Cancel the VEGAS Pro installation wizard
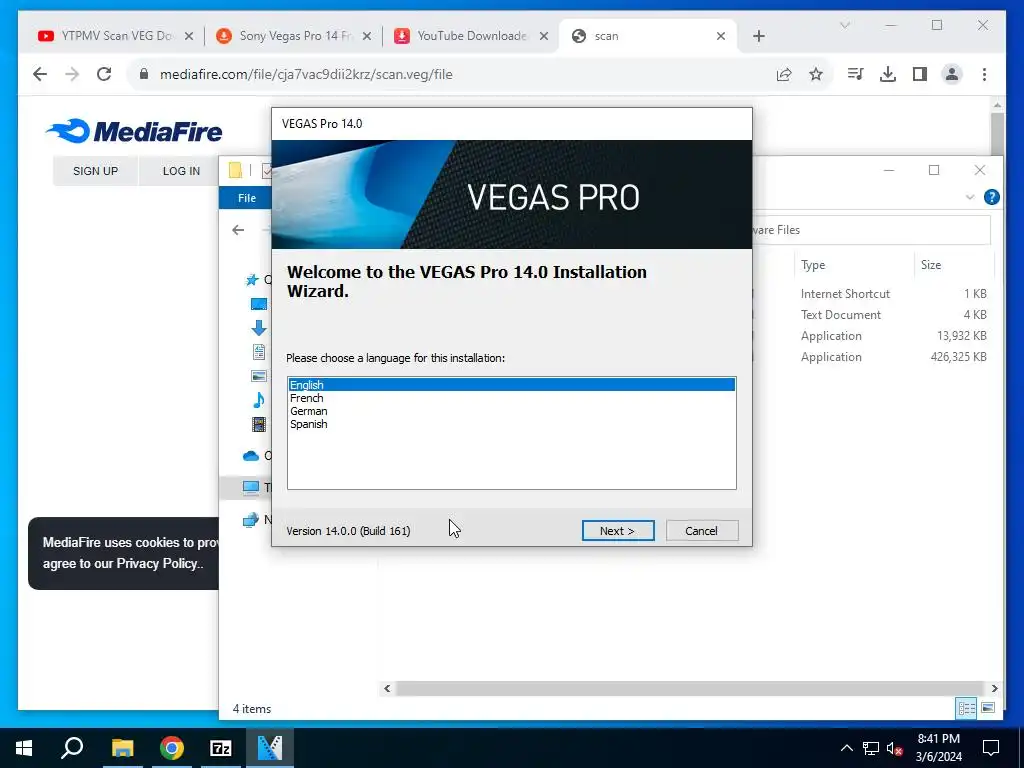Screen dimensions: 1024x768 tap(701, 531)
